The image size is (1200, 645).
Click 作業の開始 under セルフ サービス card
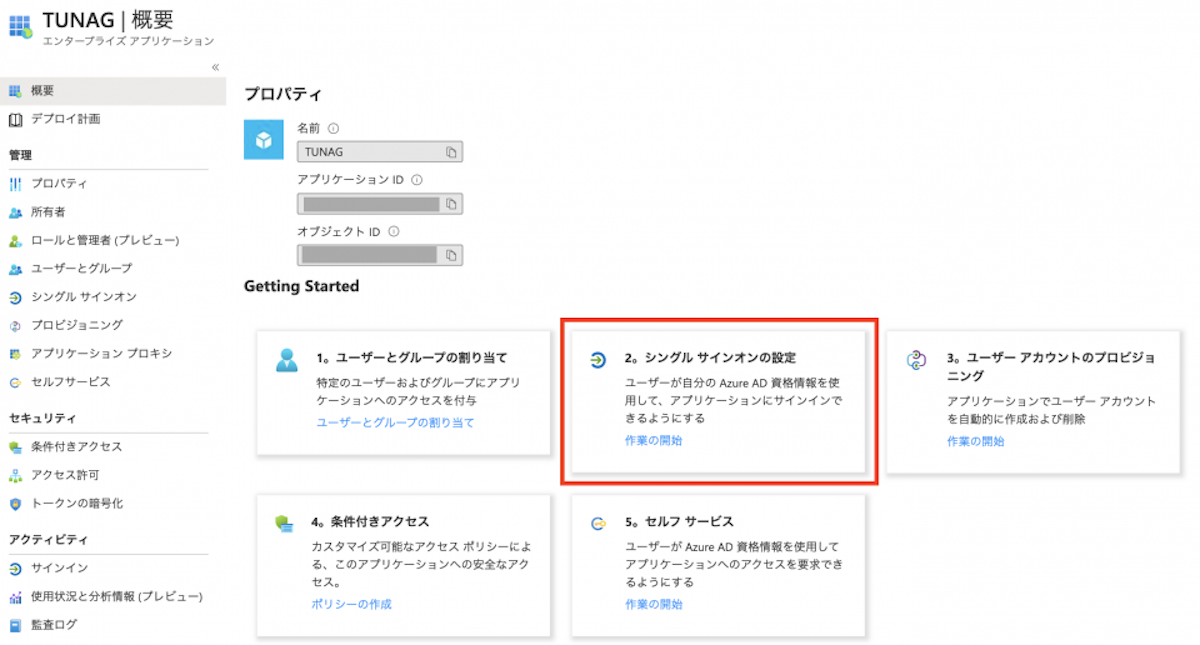(x=654, y=604)
